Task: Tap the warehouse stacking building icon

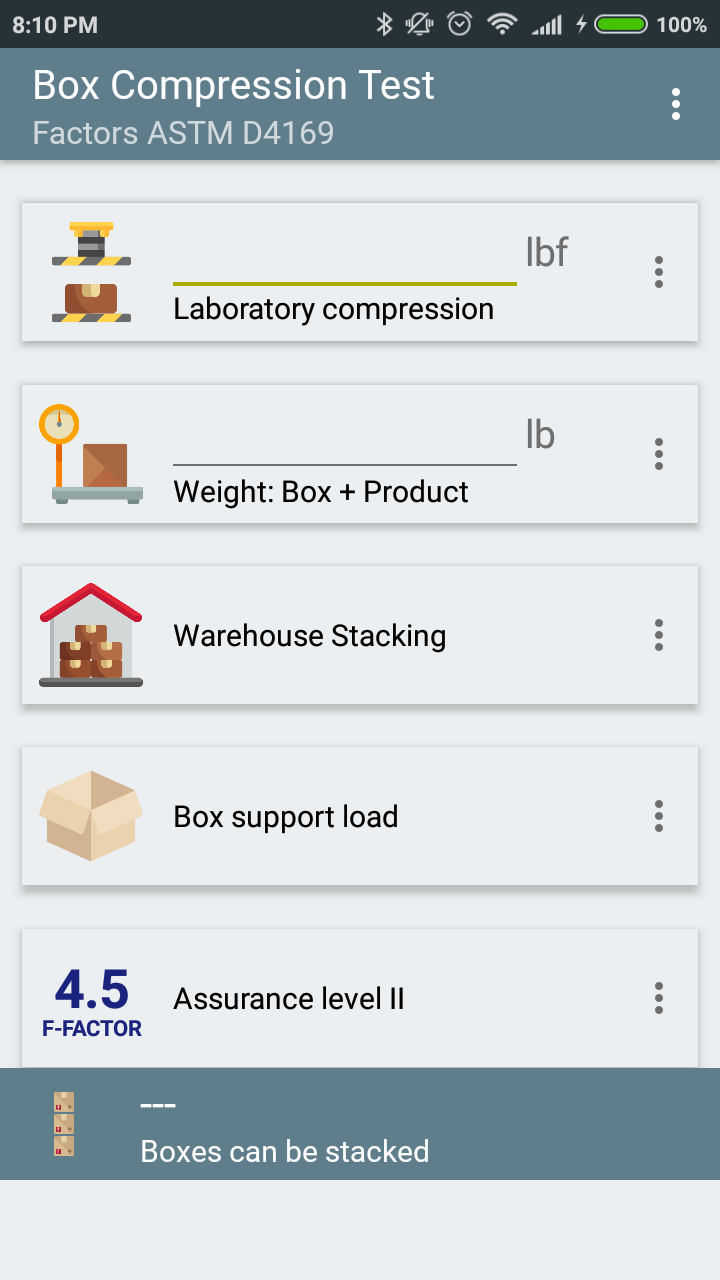Action: 91,635
